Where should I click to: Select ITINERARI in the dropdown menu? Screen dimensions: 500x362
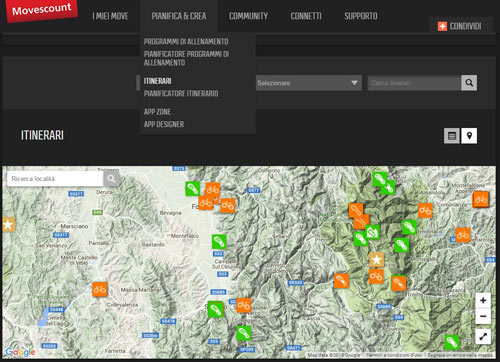click(158, 81)
